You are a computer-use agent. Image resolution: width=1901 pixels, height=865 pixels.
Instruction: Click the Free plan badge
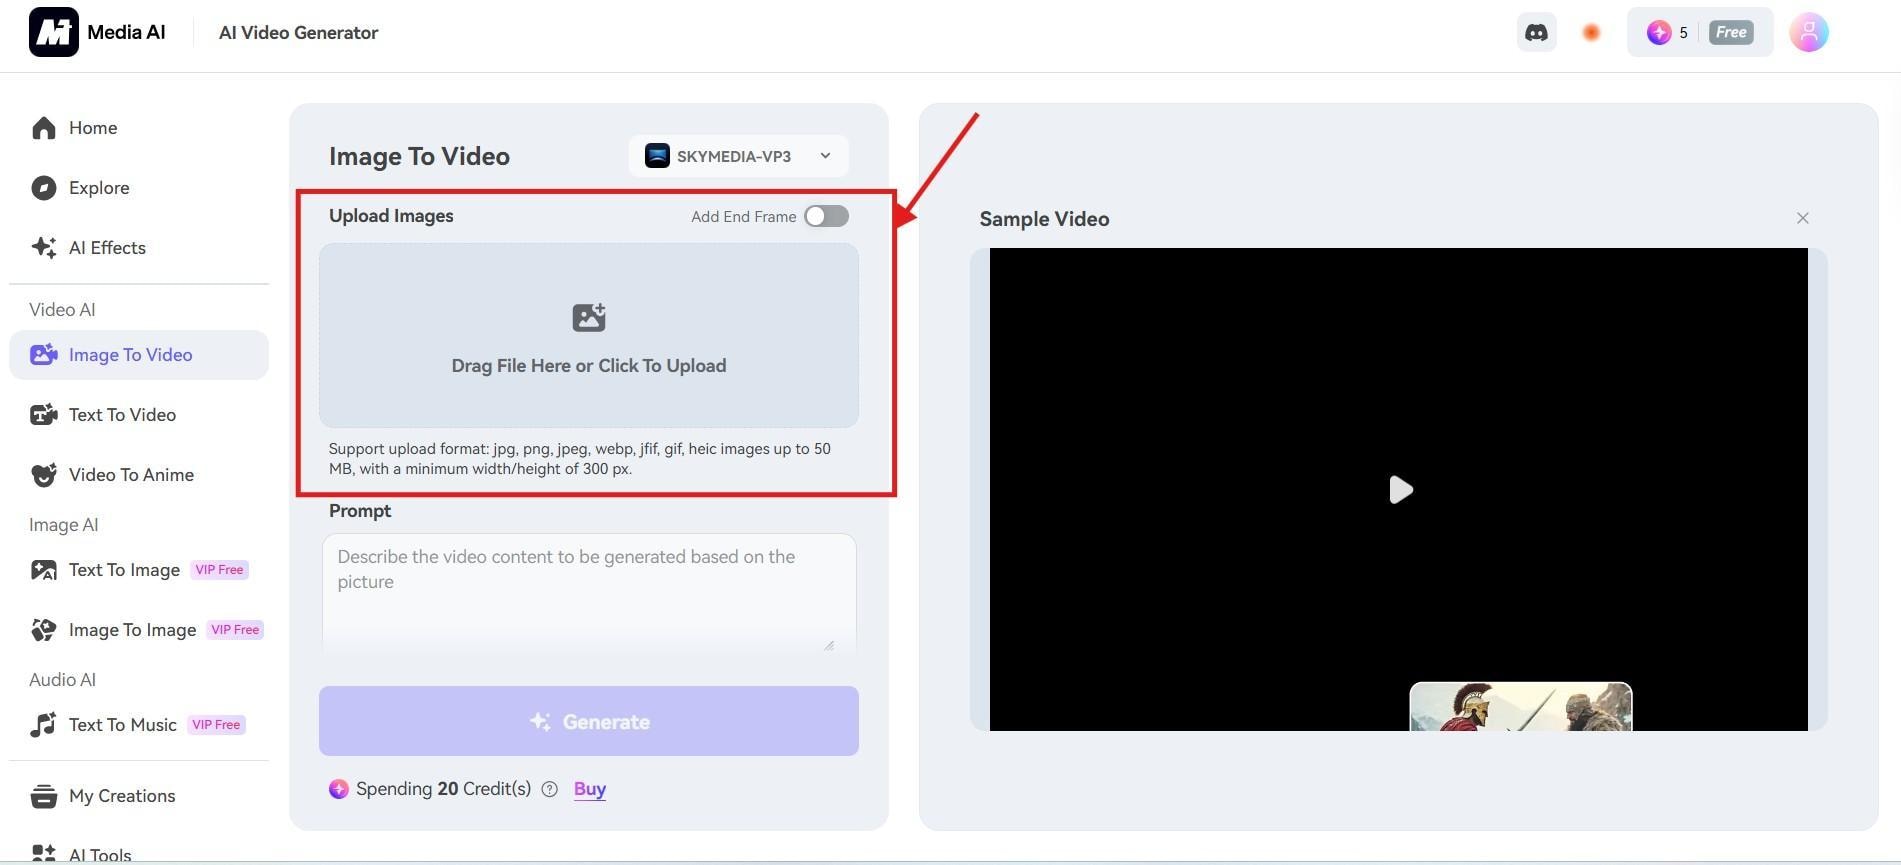point(1731,33)
